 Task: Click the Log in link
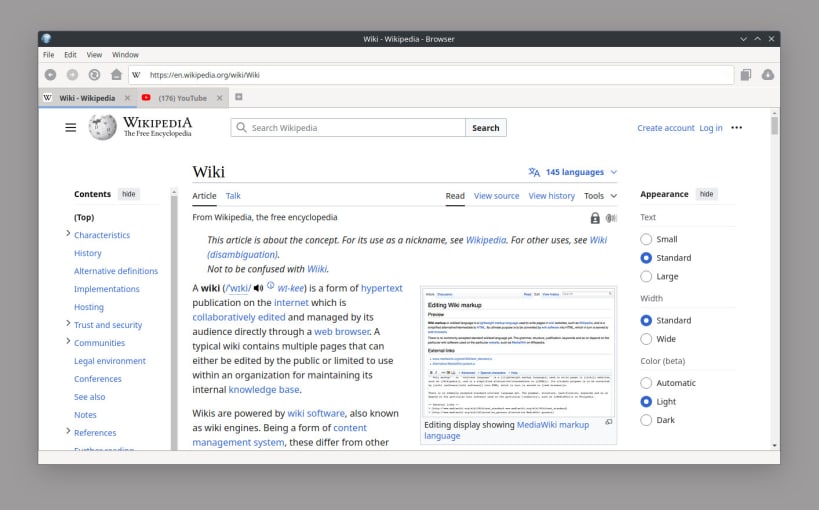click(711, 128)
